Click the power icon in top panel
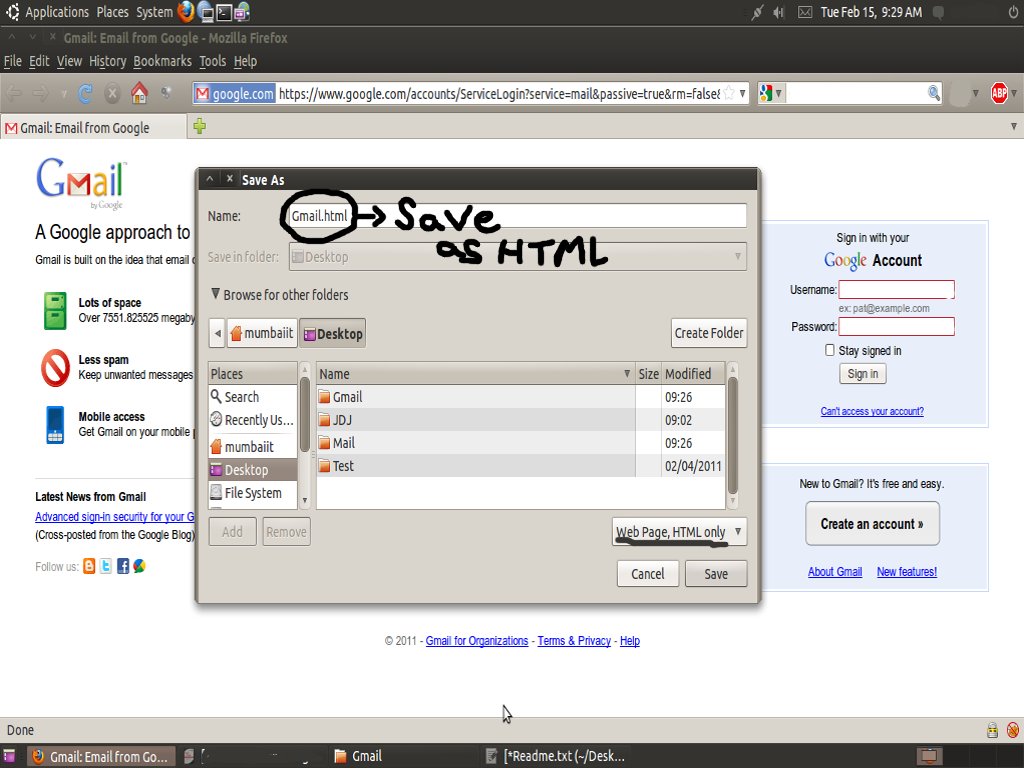Screen dimensions: 1024x768 [1013, 12]
